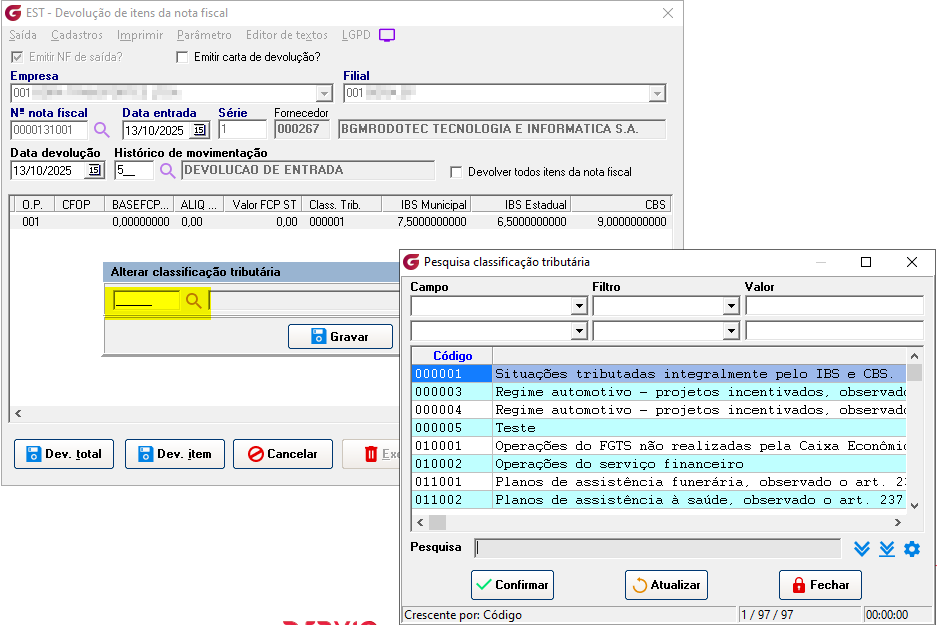The height and width of the screenshot is (625, 937).
Task: Expand the Empresa dropdown
Action: [324, 94]
